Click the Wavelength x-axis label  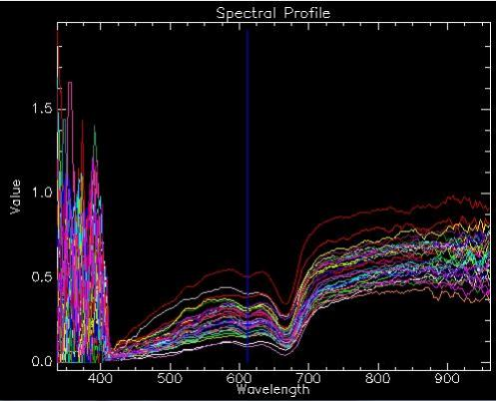(273, 389)
